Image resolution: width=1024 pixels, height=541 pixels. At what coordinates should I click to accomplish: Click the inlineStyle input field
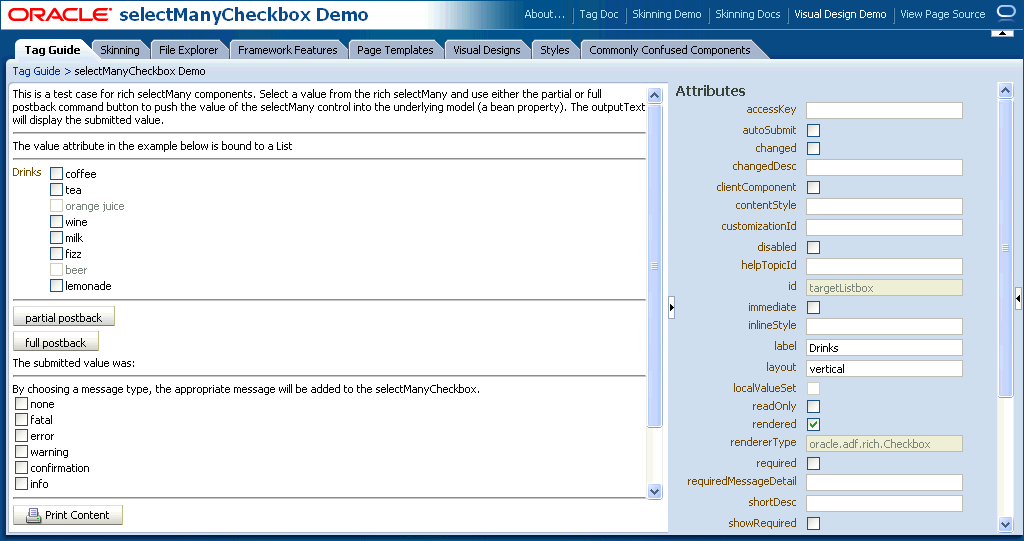point(884,327)
